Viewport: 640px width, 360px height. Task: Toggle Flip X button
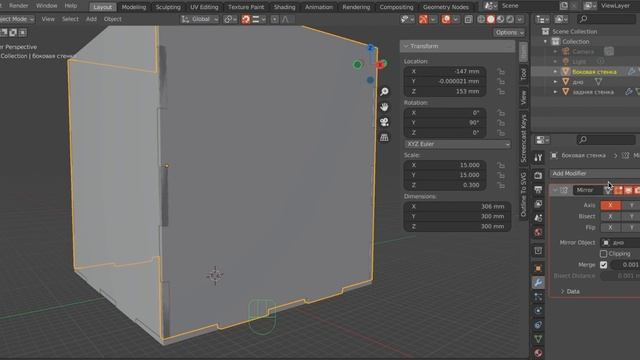coord(610,227)
